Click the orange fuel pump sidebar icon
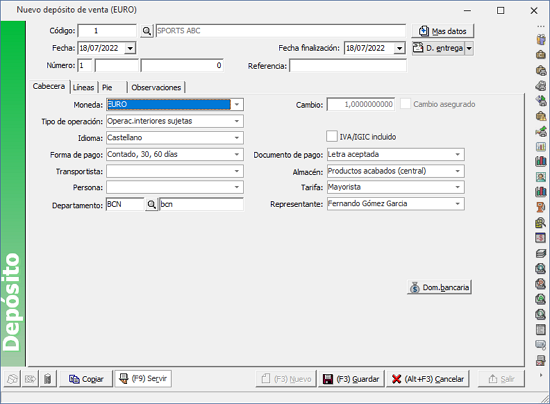This screenshot has height=404, width=550. 541,207
